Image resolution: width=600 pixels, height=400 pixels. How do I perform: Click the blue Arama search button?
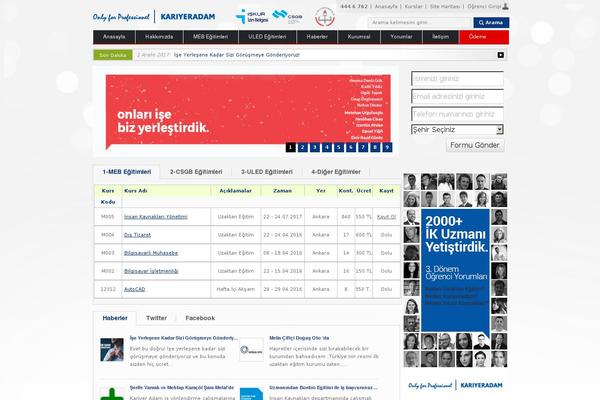pyautogui.click(x=491, y=23)
